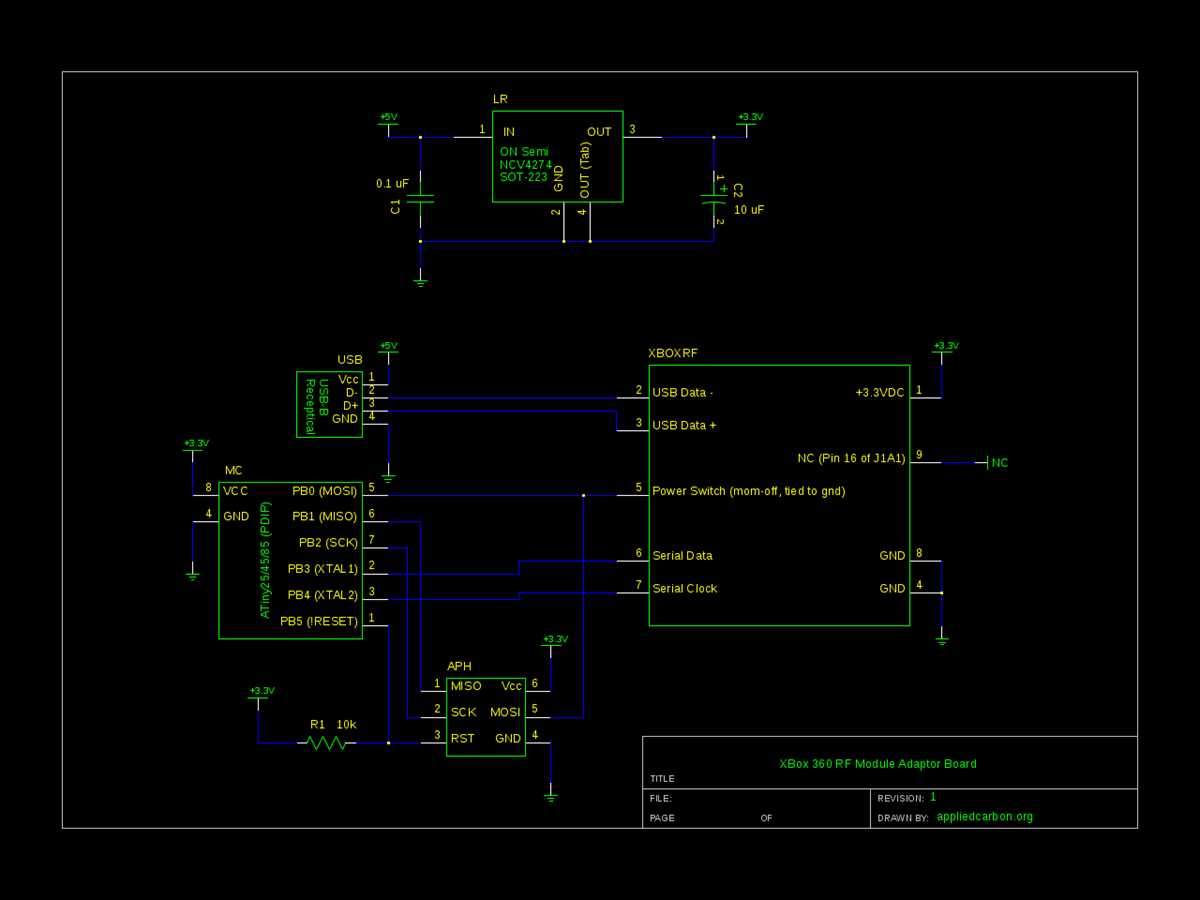Select the C2 10 uF polarized capacitor symbol

(713, 198)
